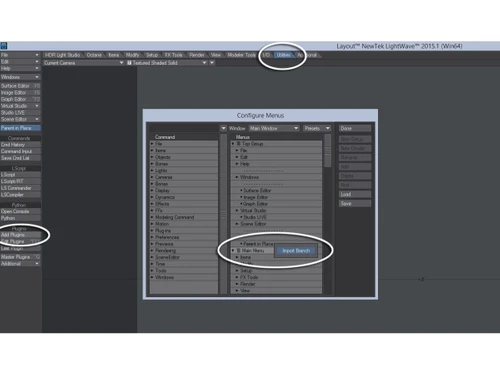Expand the Windows dropdown in the left sidebar
The width and height of the screenshot is (500, 375).
pos(20,77)
